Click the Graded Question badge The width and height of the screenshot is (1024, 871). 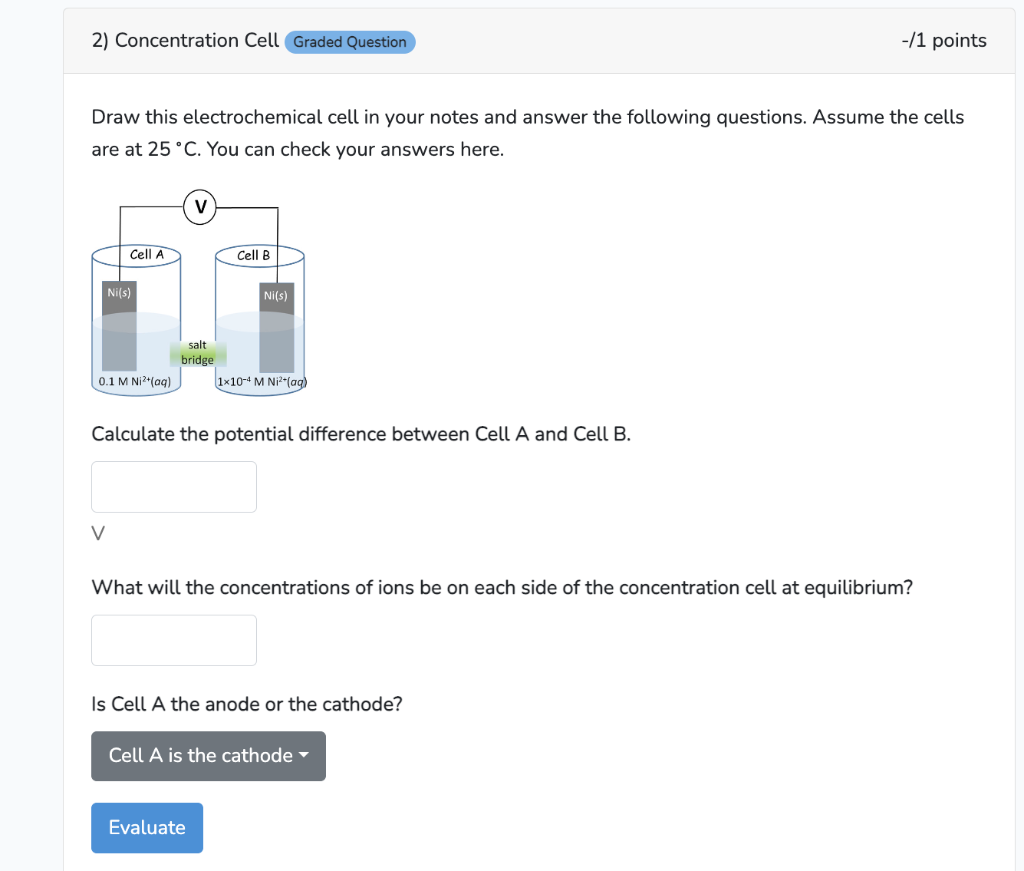pos(349,42)
